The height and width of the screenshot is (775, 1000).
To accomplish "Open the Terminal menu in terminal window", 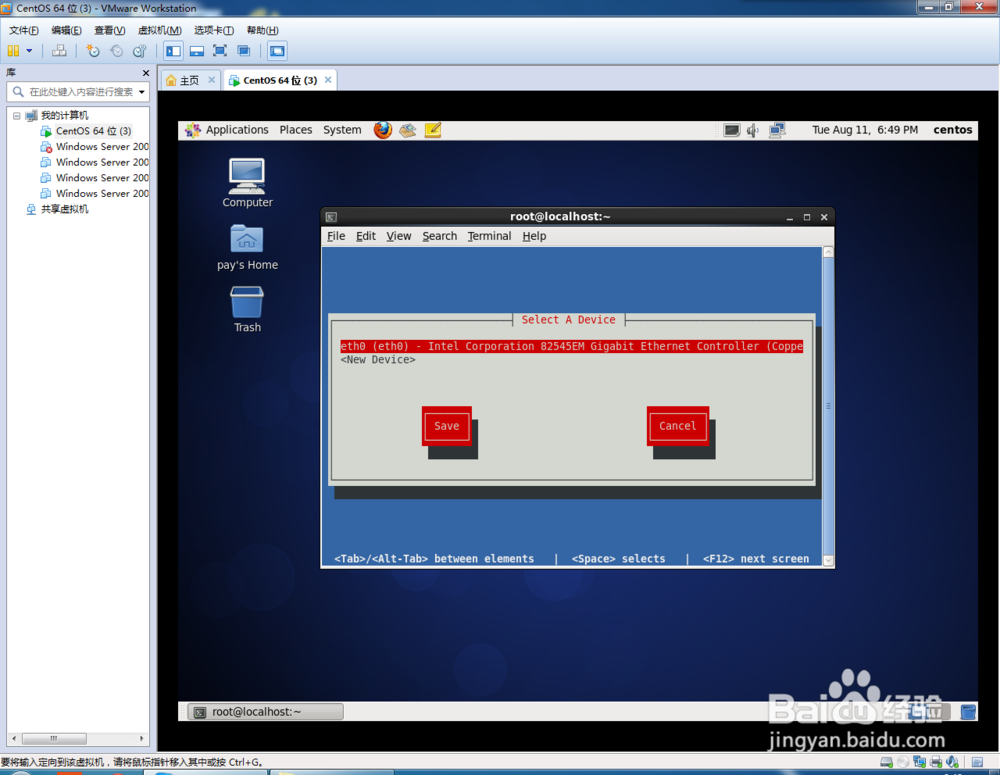I will (489, 236).
